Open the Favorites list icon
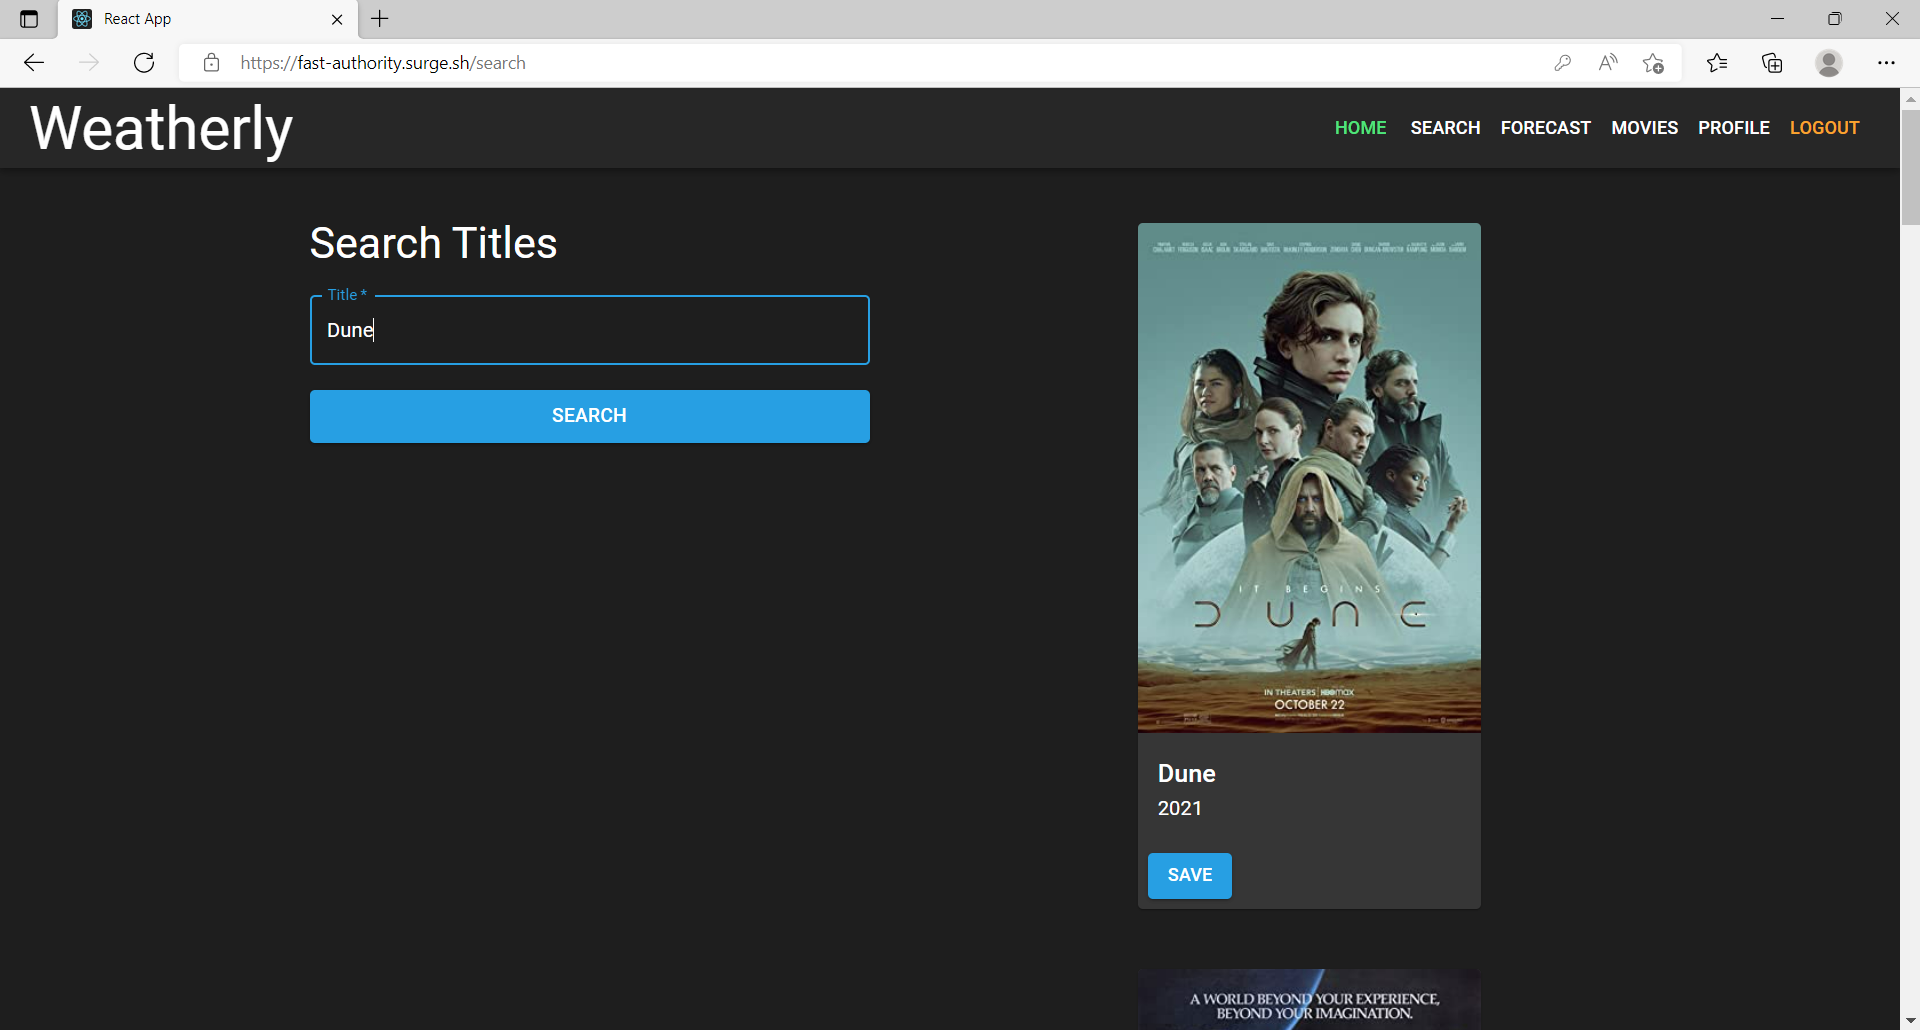 tap(1717, 63)
